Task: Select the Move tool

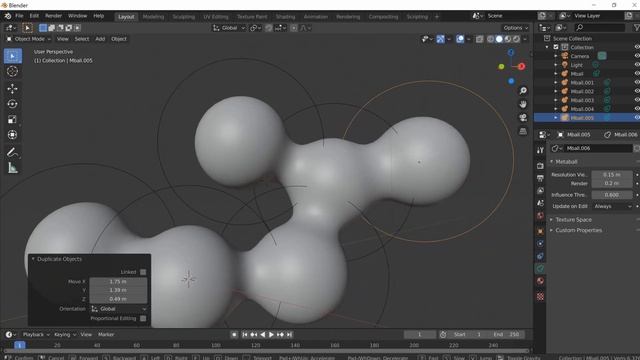Action: (13, 89)
